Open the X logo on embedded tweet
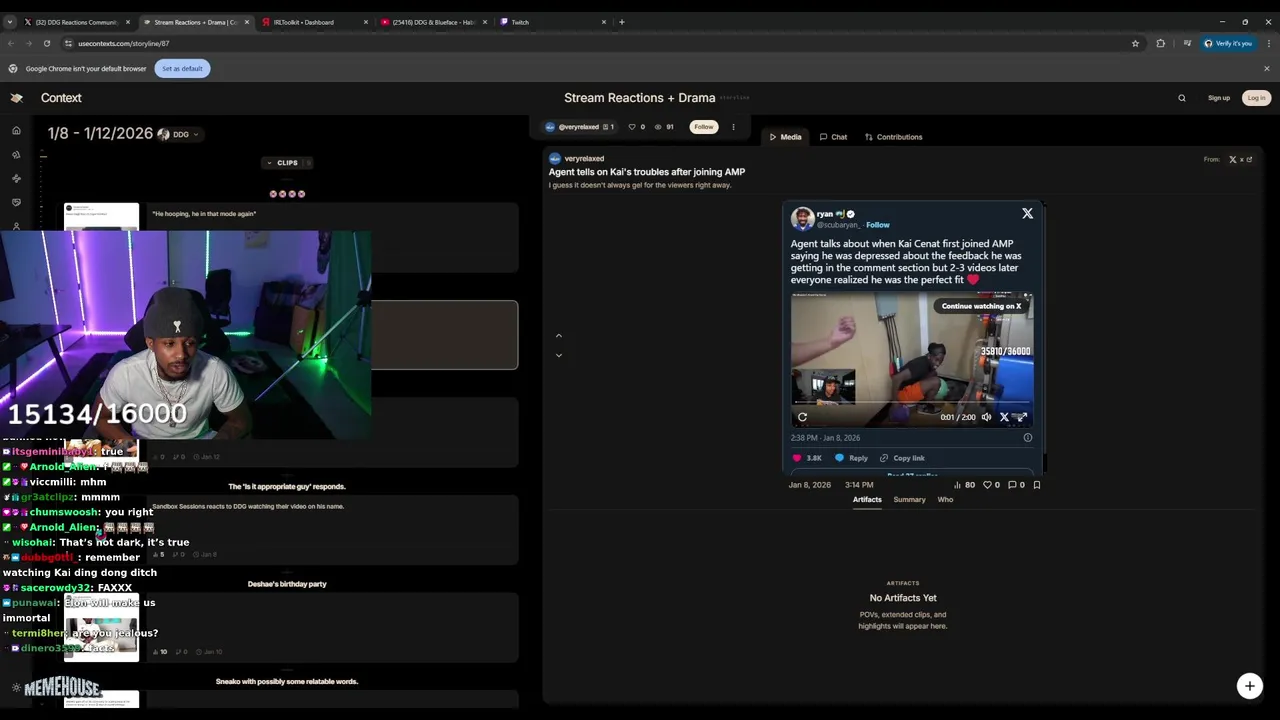 point(1027,213)
